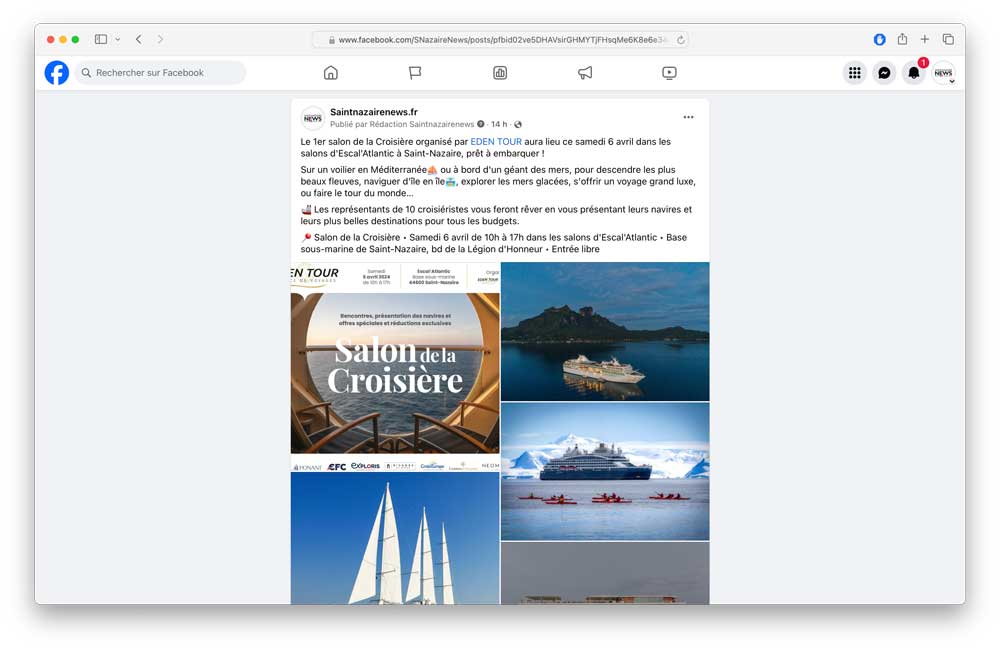Open the Ads megaphone icon

pos(585,73)
